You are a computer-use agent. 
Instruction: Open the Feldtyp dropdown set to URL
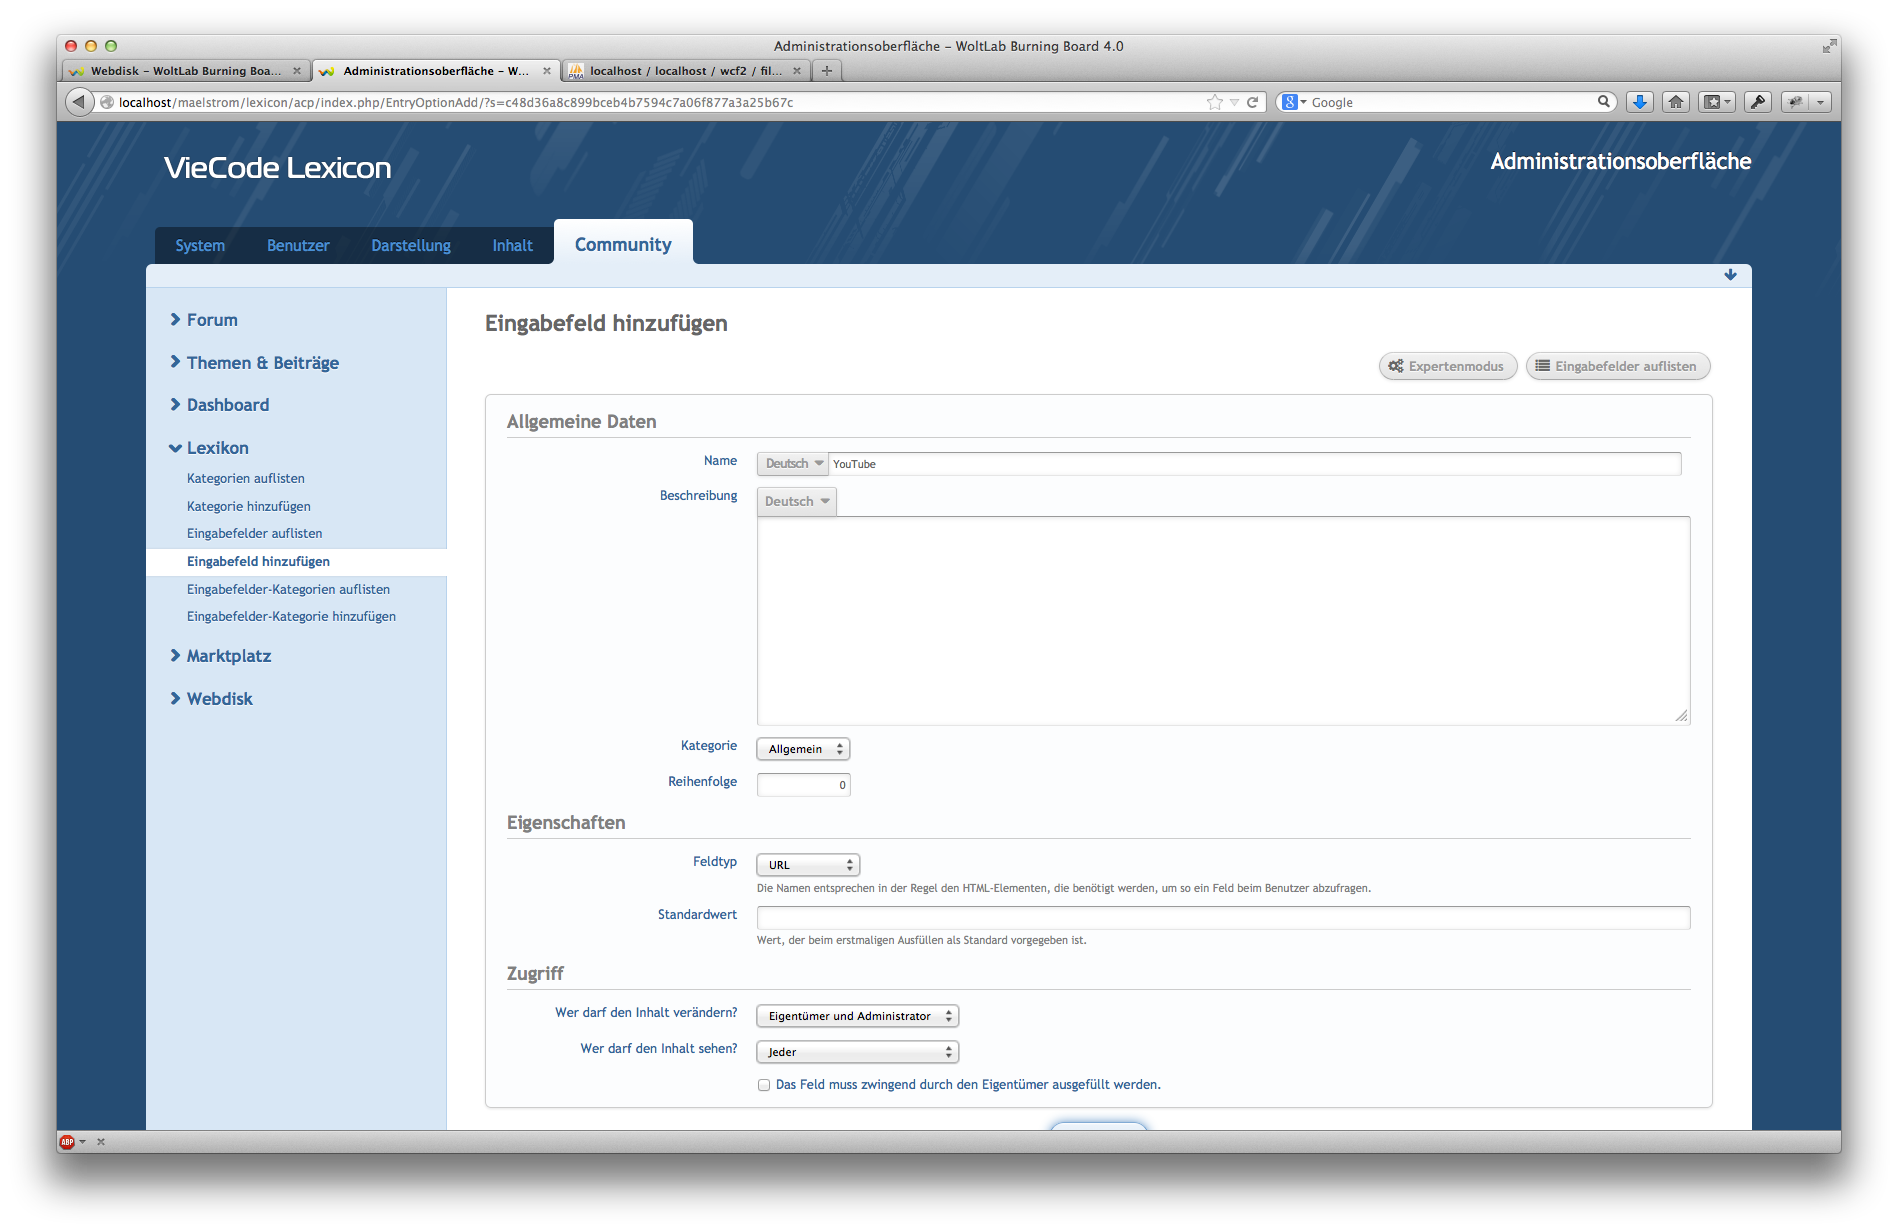[808, 865]
